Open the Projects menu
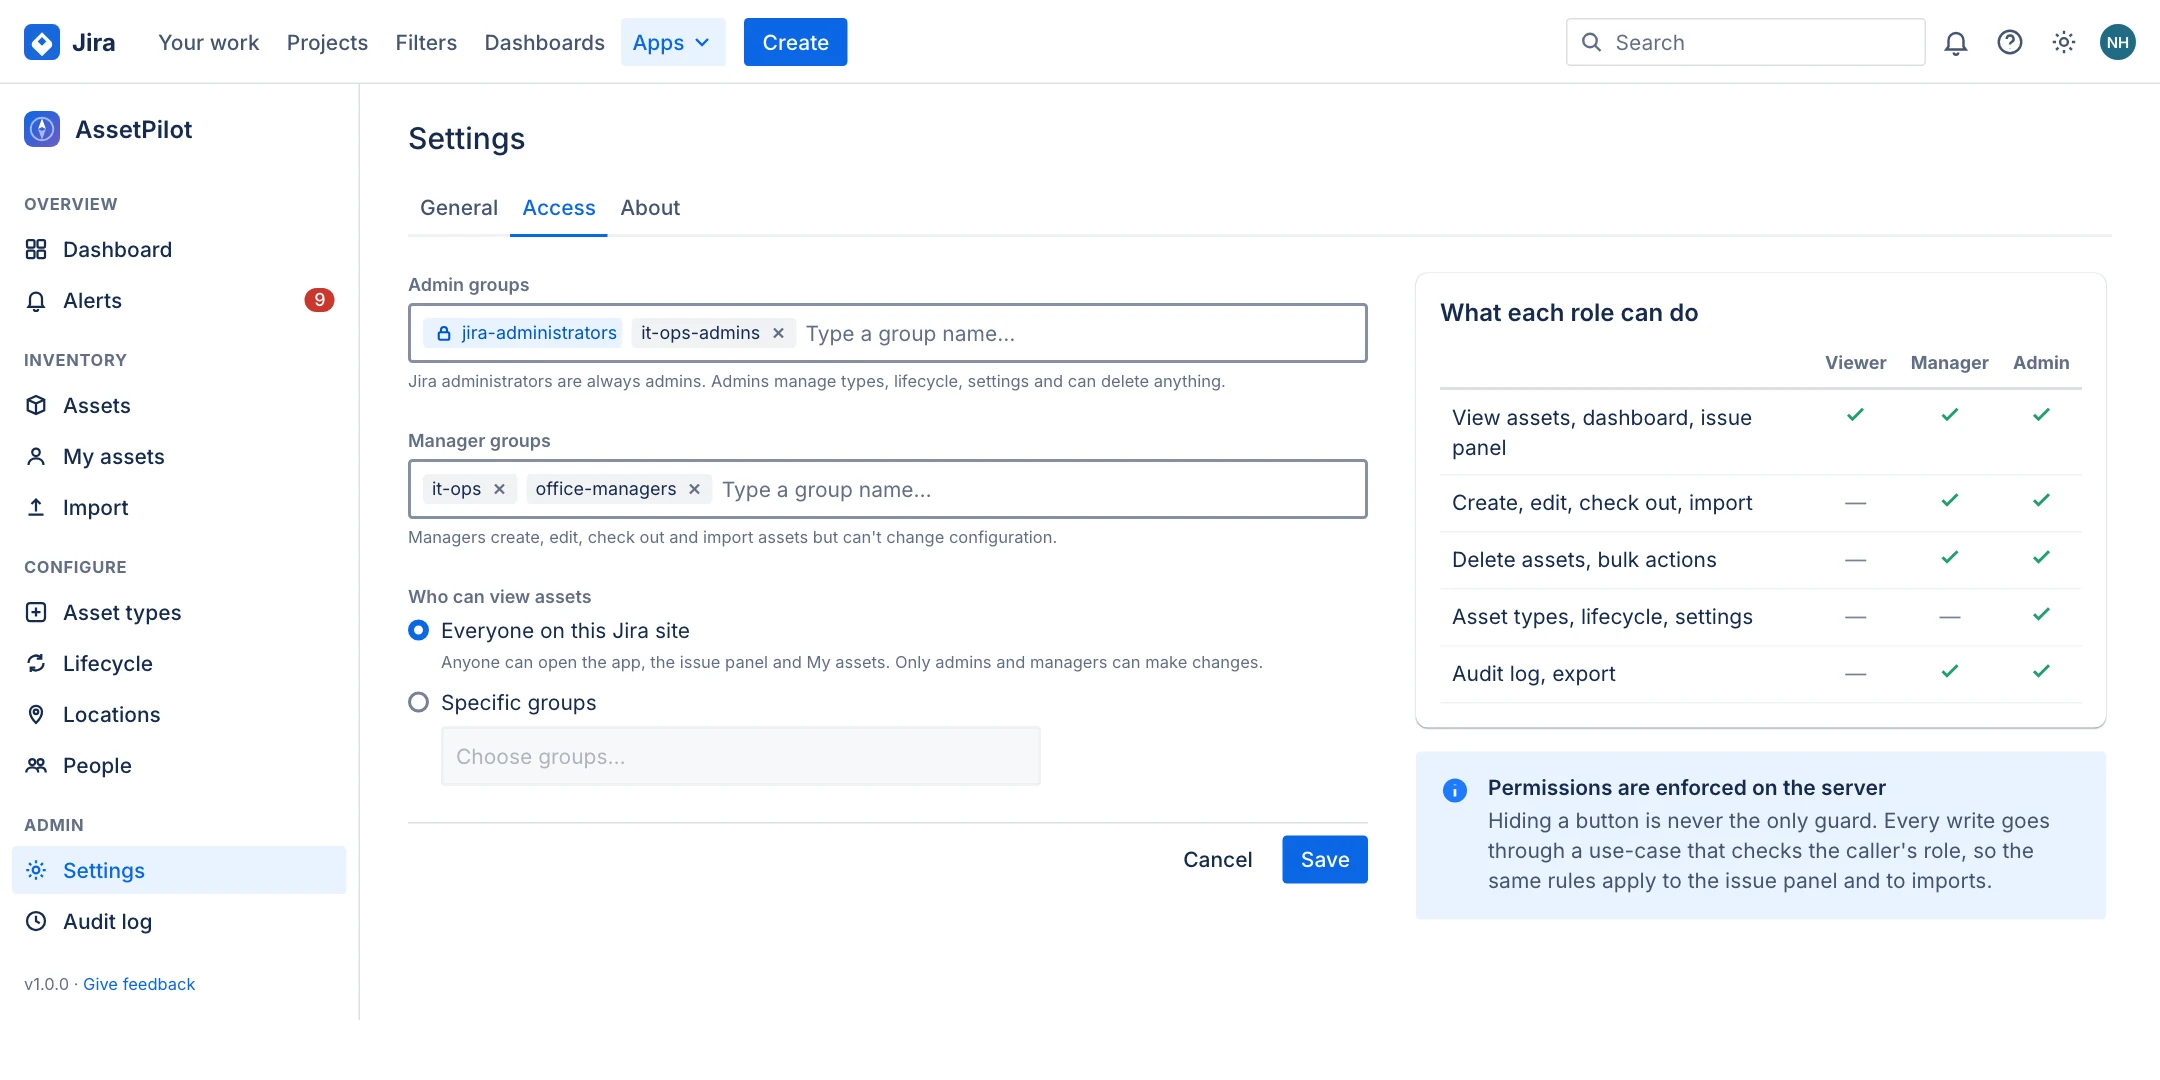This screenshot has height=1080, width=2160. (x=327, y=42)
